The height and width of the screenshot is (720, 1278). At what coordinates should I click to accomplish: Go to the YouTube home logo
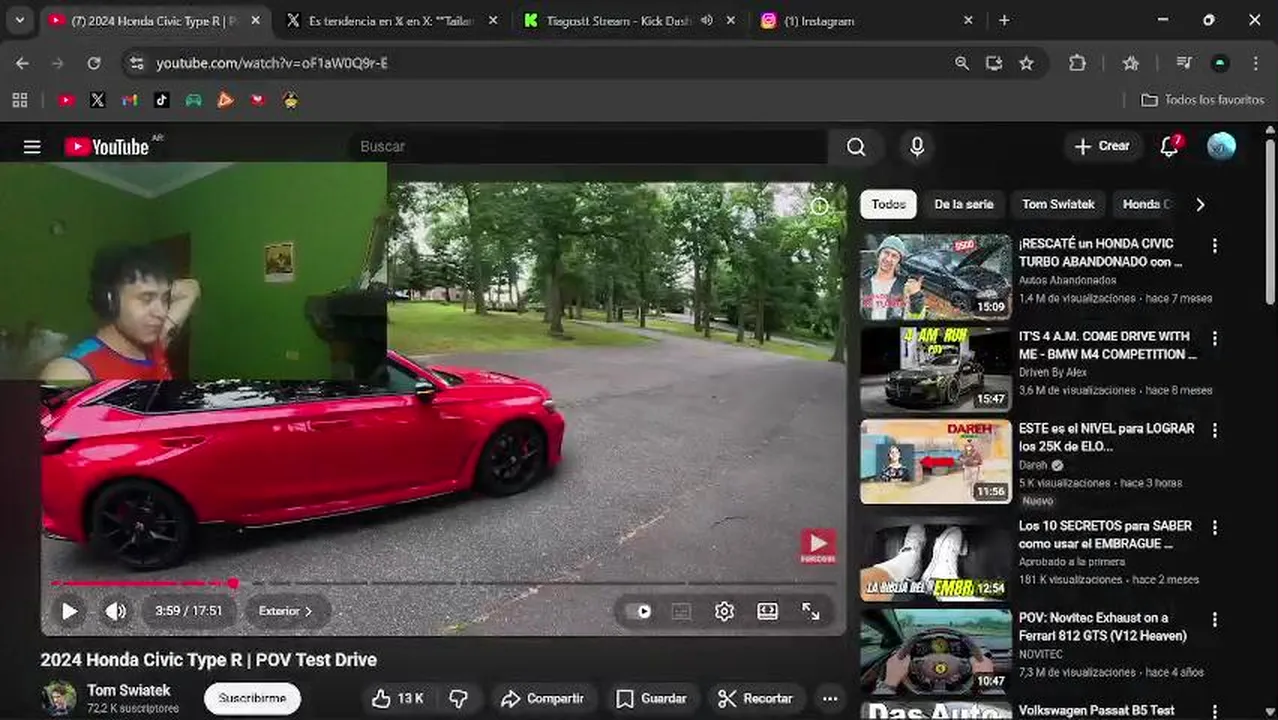click(x=107, y=147)
